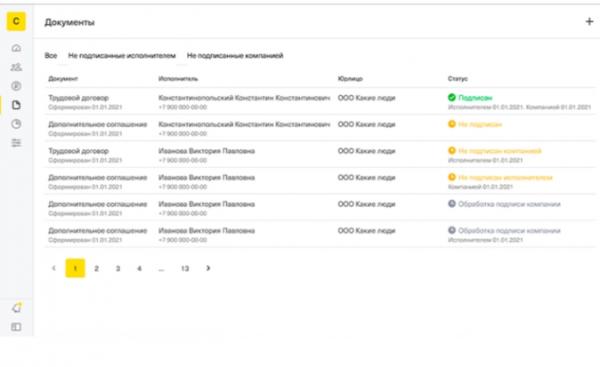Viewport: 600px width, 367px height.
Task: Open Трудовой договор for Константинопольский
Action: pyautogui.click(x=78, y=98)
